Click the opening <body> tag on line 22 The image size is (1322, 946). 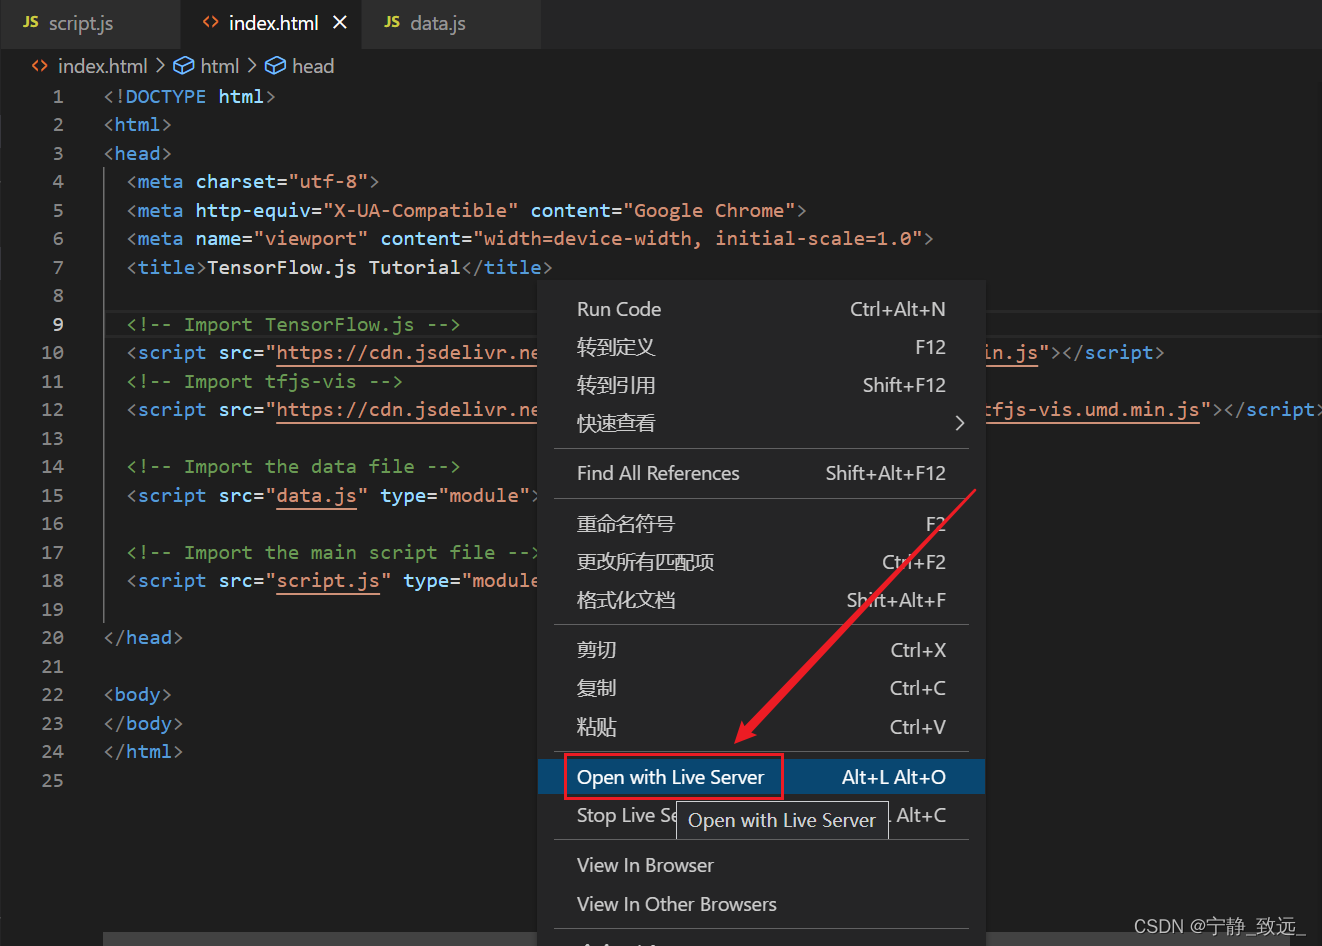pyautogui.click(x=137, y=694)
